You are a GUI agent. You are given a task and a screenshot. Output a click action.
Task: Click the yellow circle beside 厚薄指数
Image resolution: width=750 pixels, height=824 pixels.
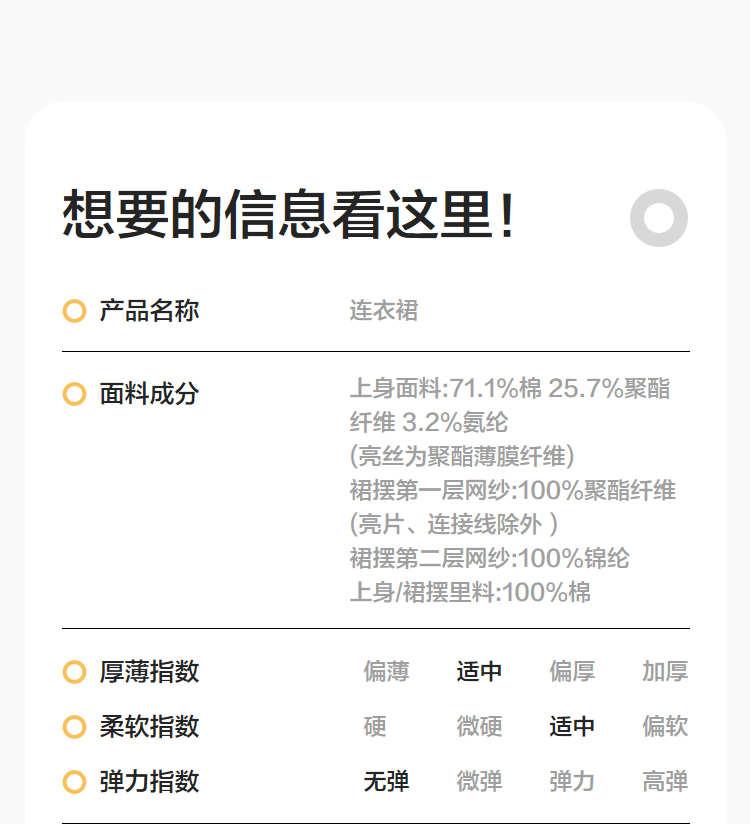pos(74,672)
